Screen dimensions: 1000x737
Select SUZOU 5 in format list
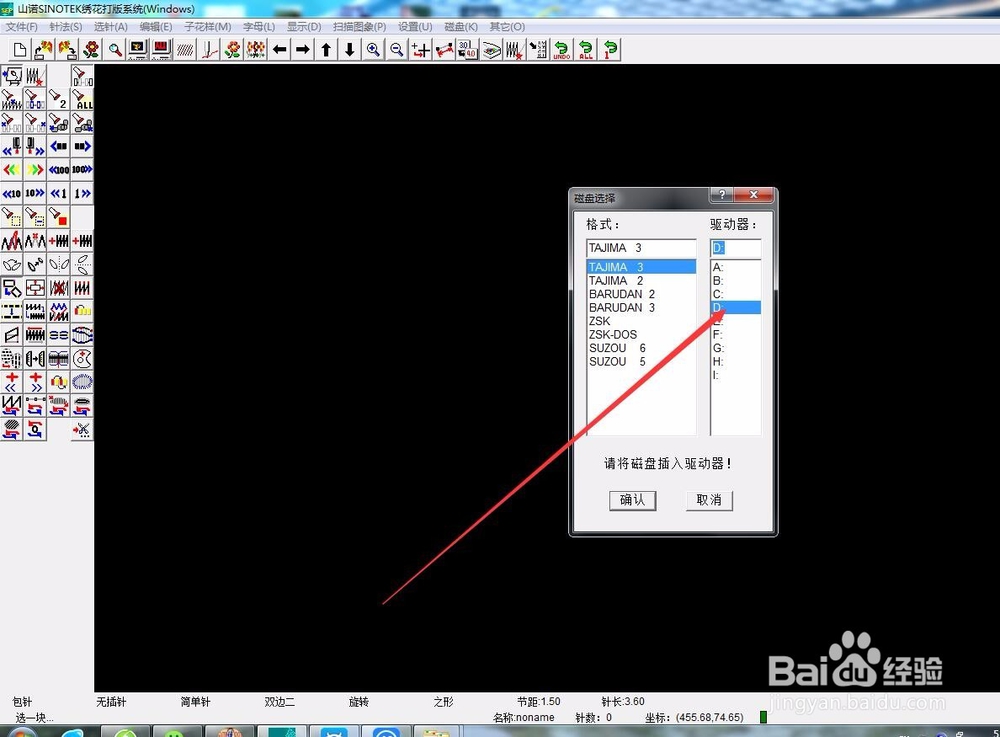pos(641,361)
